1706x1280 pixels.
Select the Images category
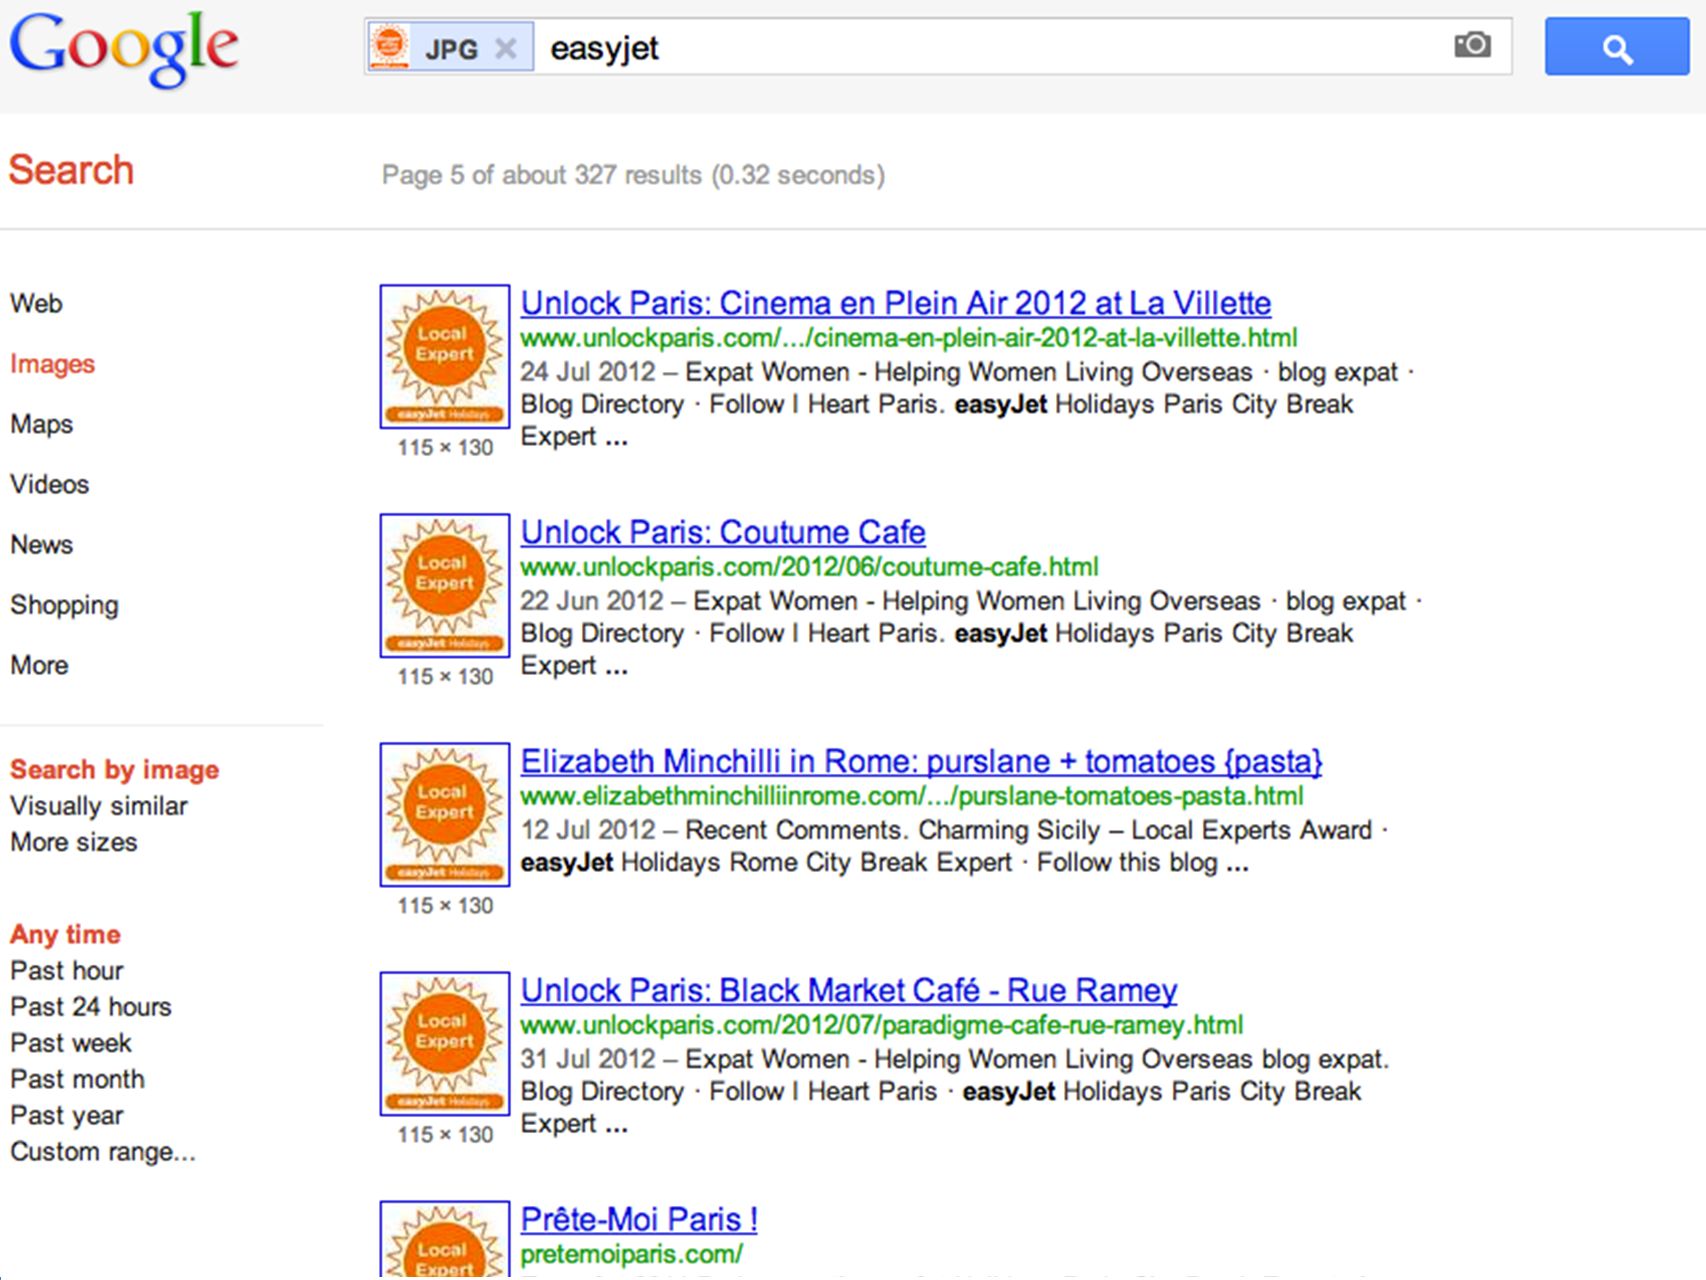click(52, 364)
